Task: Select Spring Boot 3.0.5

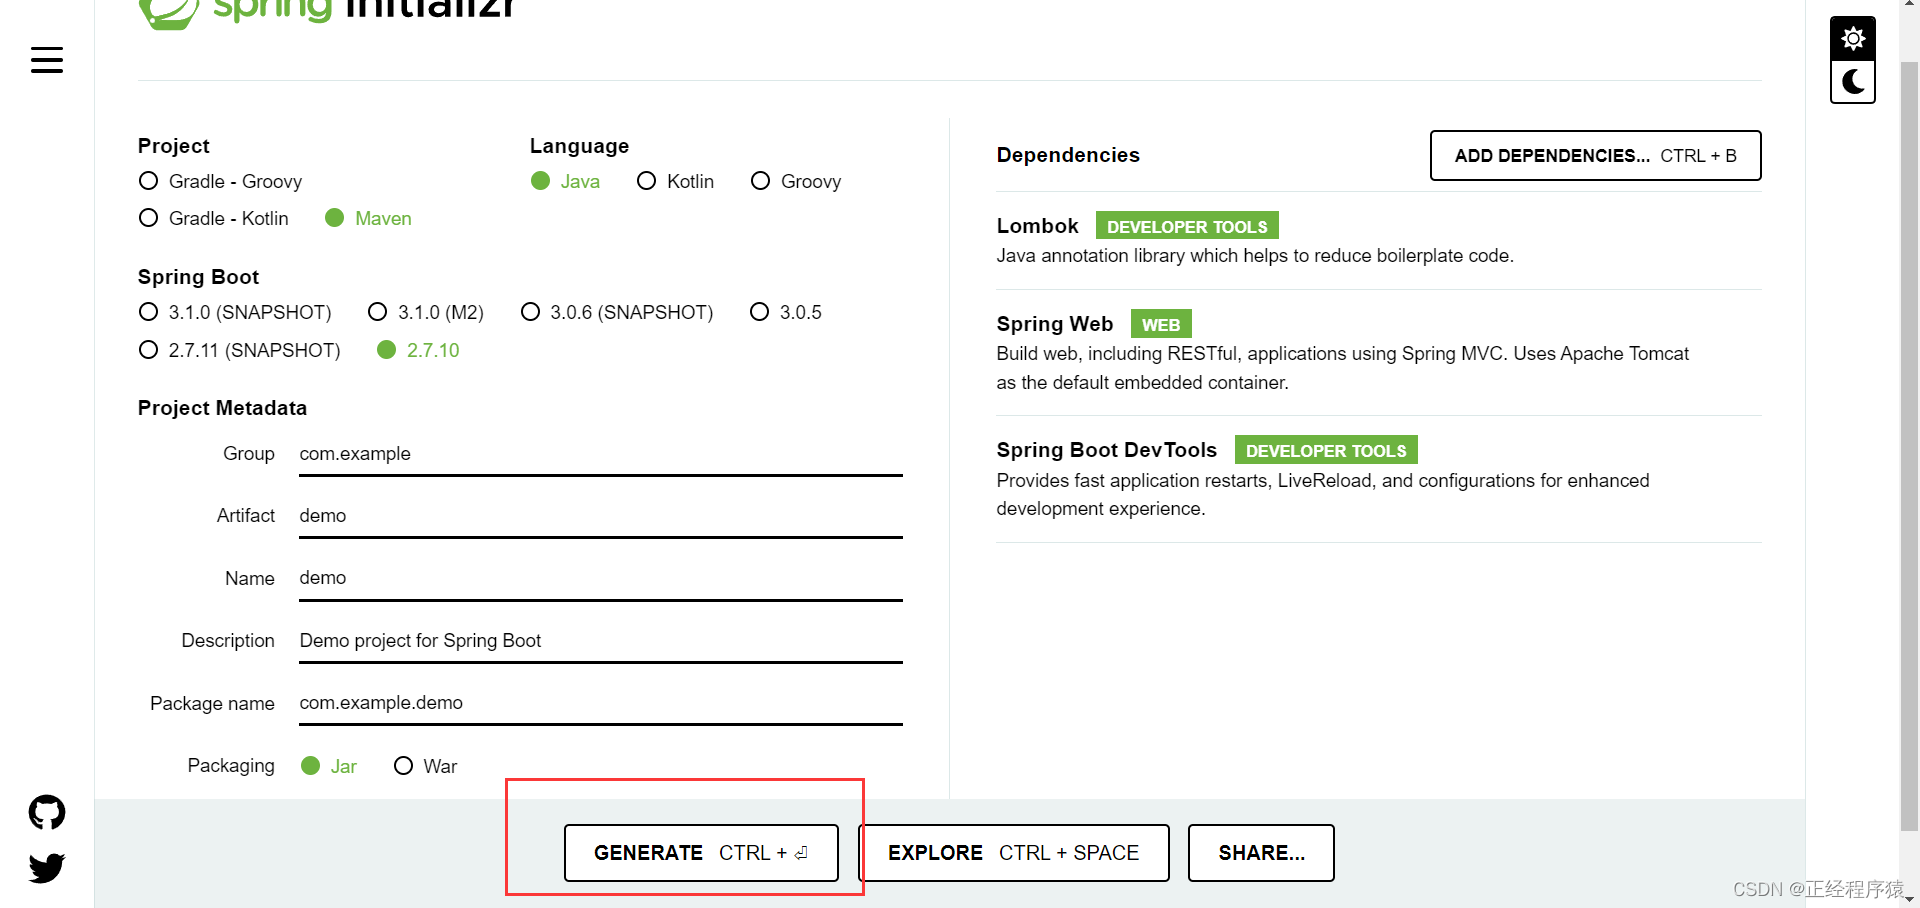Action: tap(786, 312)
